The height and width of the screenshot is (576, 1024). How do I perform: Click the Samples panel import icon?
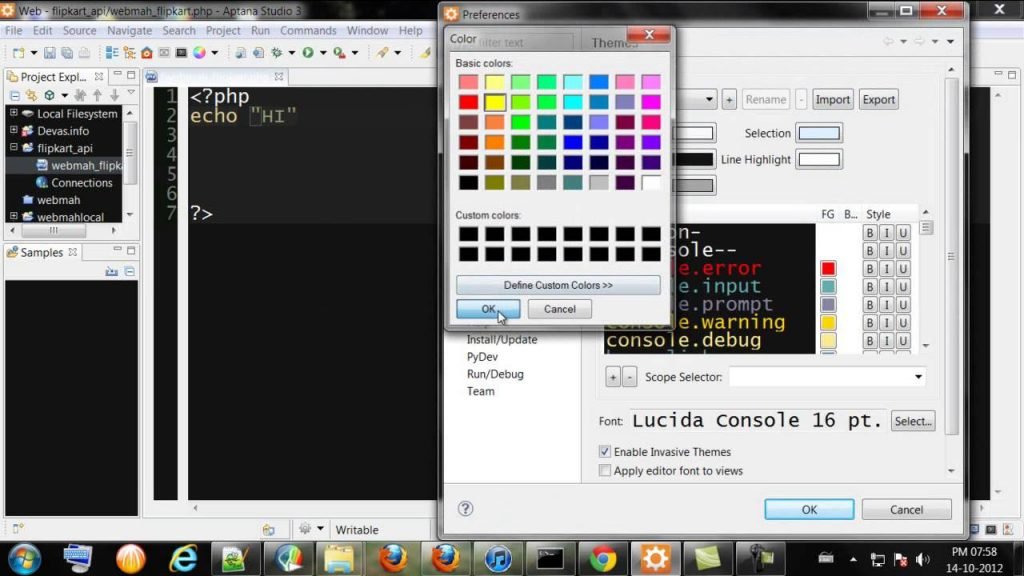point(112,271)
